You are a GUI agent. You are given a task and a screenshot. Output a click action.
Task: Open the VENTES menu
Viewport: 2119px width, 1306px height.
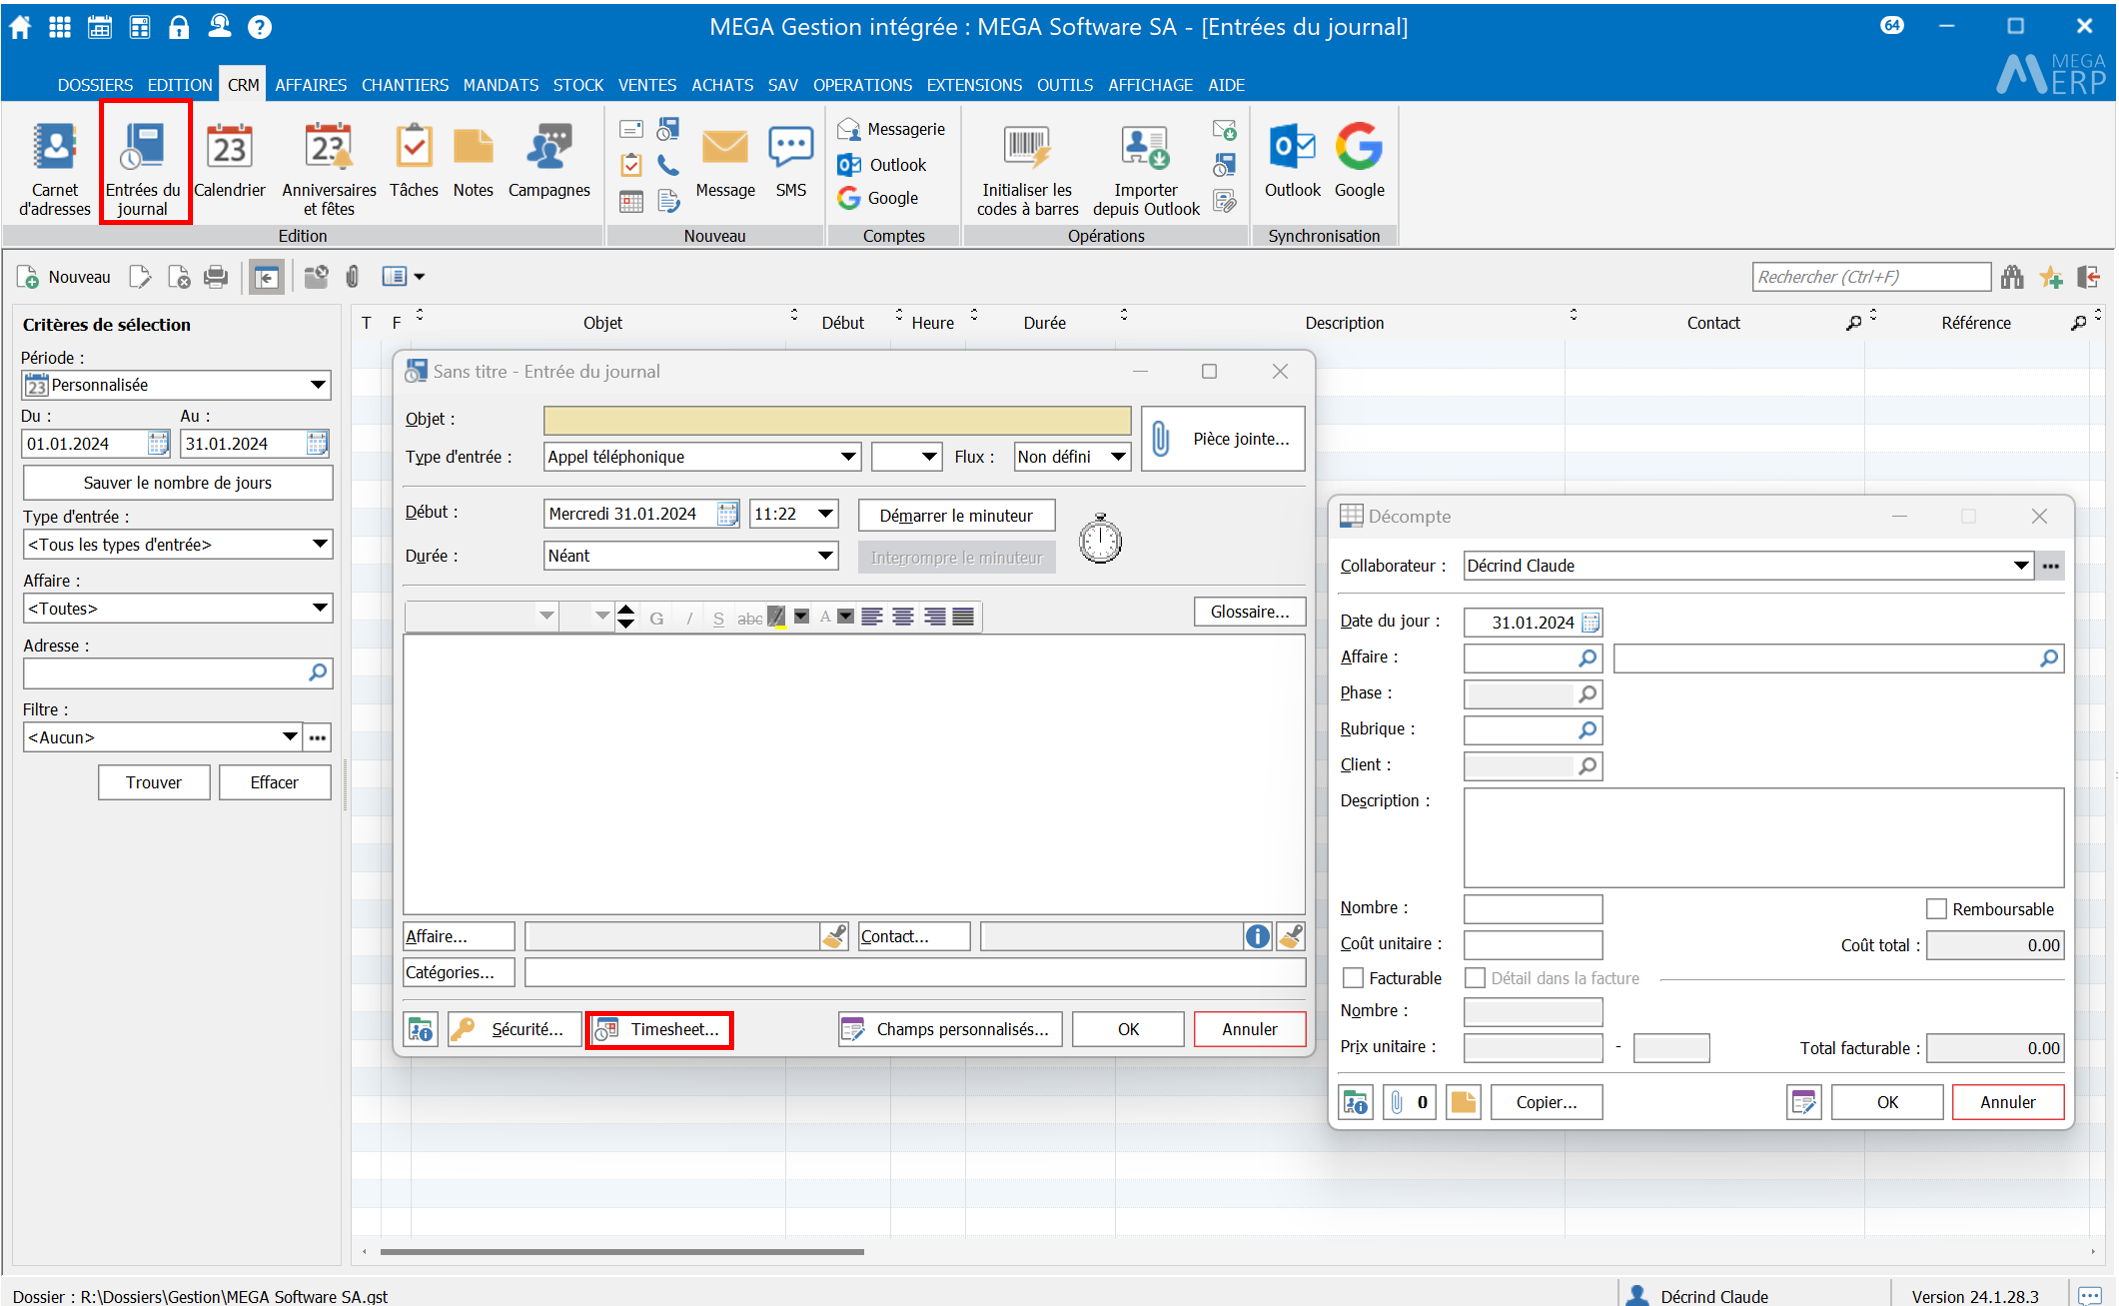tap(646, 85)
